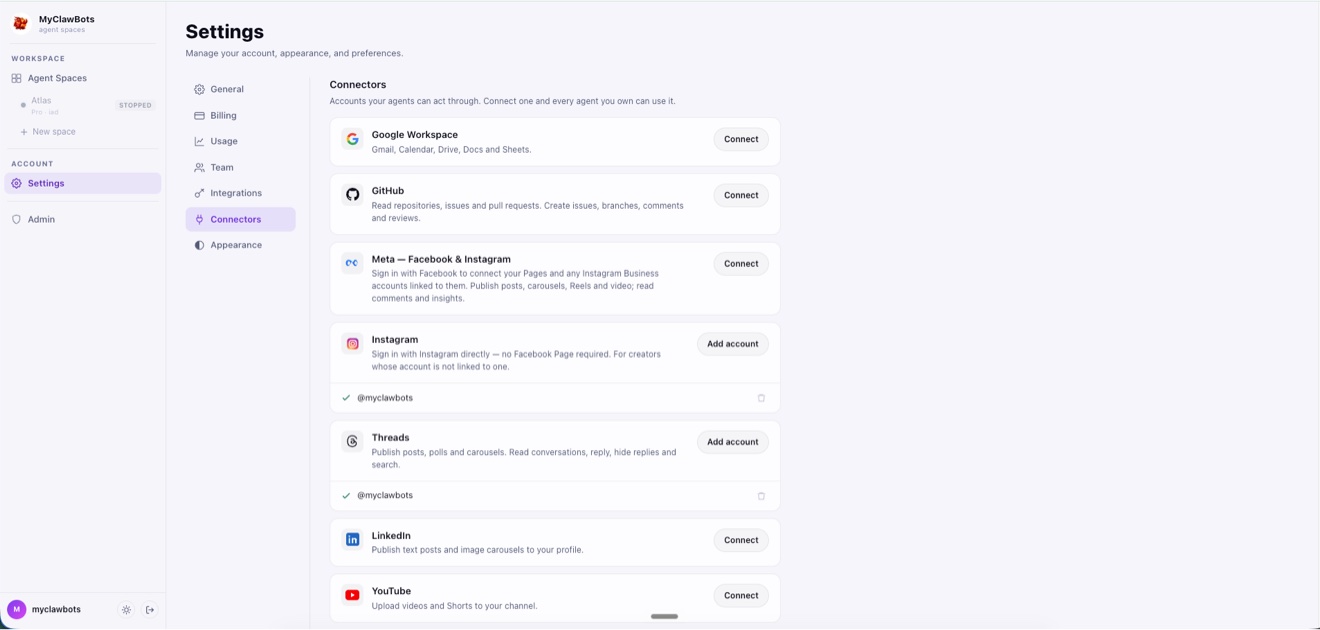This screenshot has width=1320, height=630.
Task: Click the Appearance half-circle icon
Action: coord(199,245)
